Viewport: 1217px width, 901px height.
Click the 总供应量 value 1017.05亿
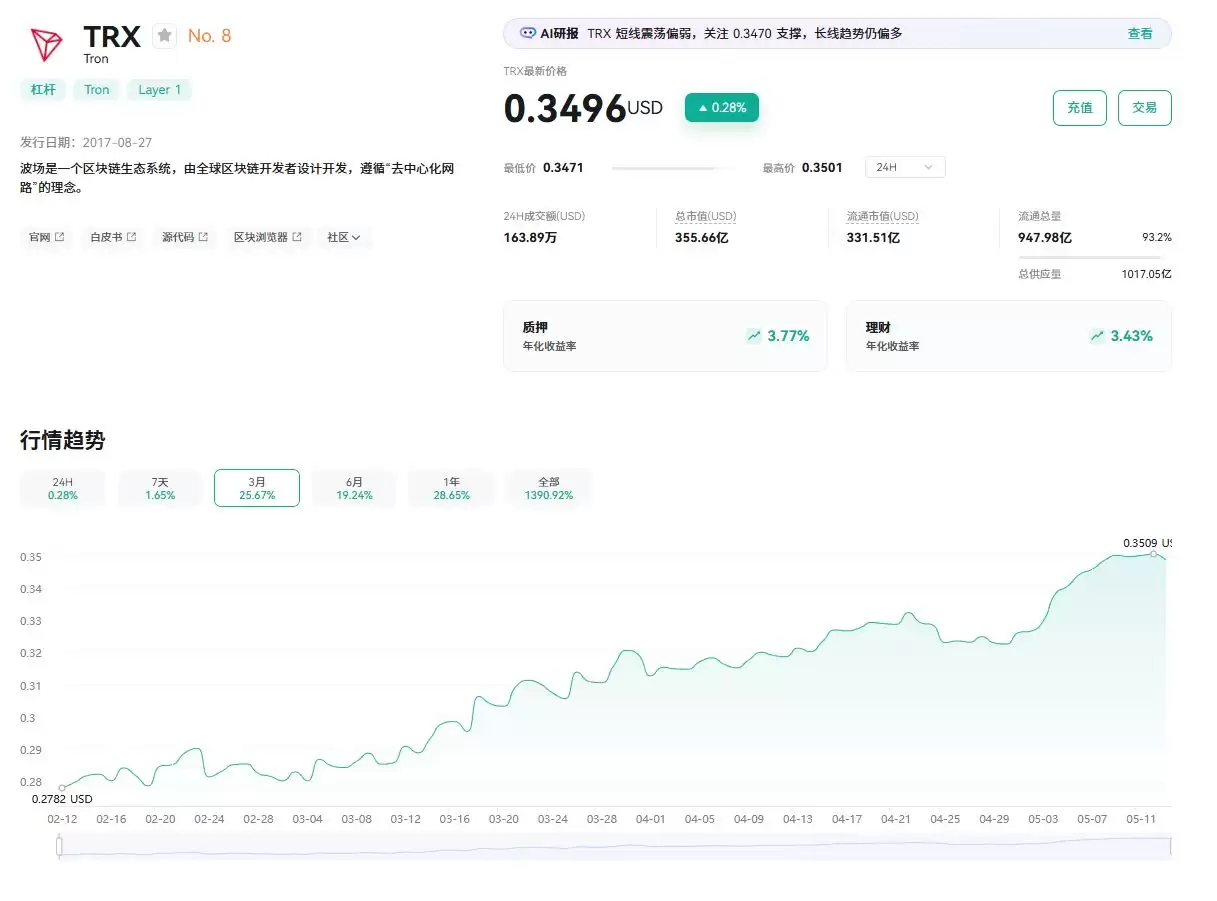(1146, 274)
